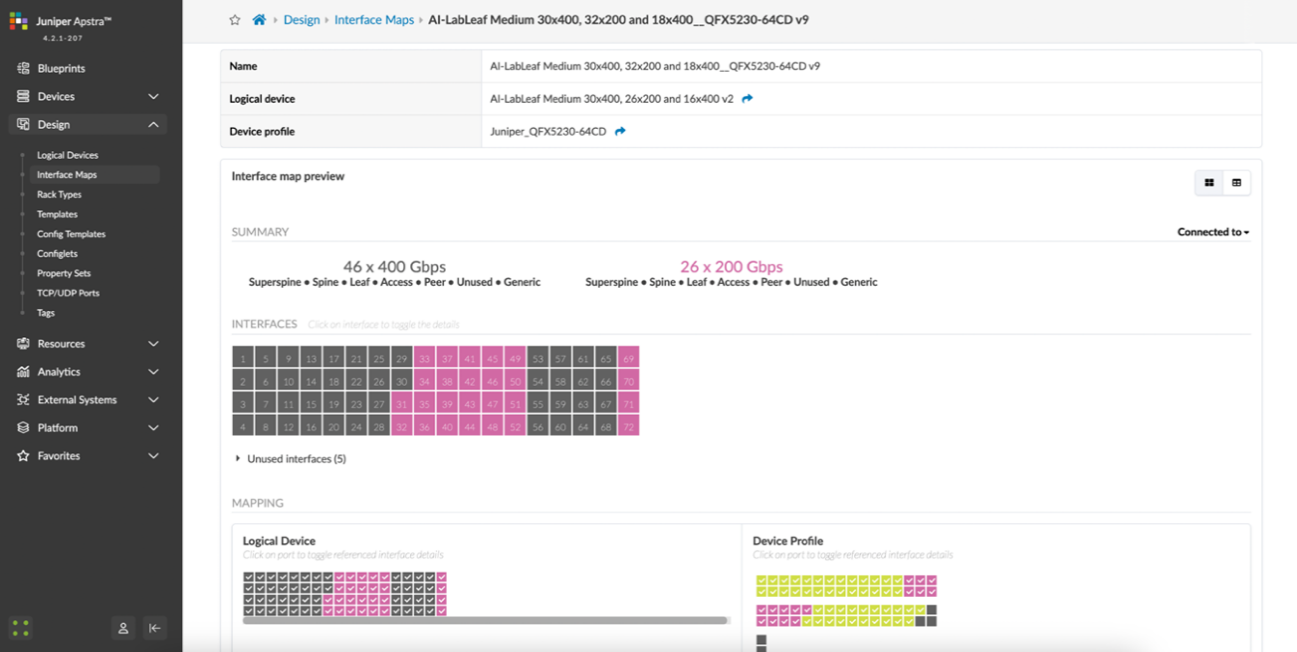
Task: Click the Design breadcrumb link
Action: click(x=301, y=20)
